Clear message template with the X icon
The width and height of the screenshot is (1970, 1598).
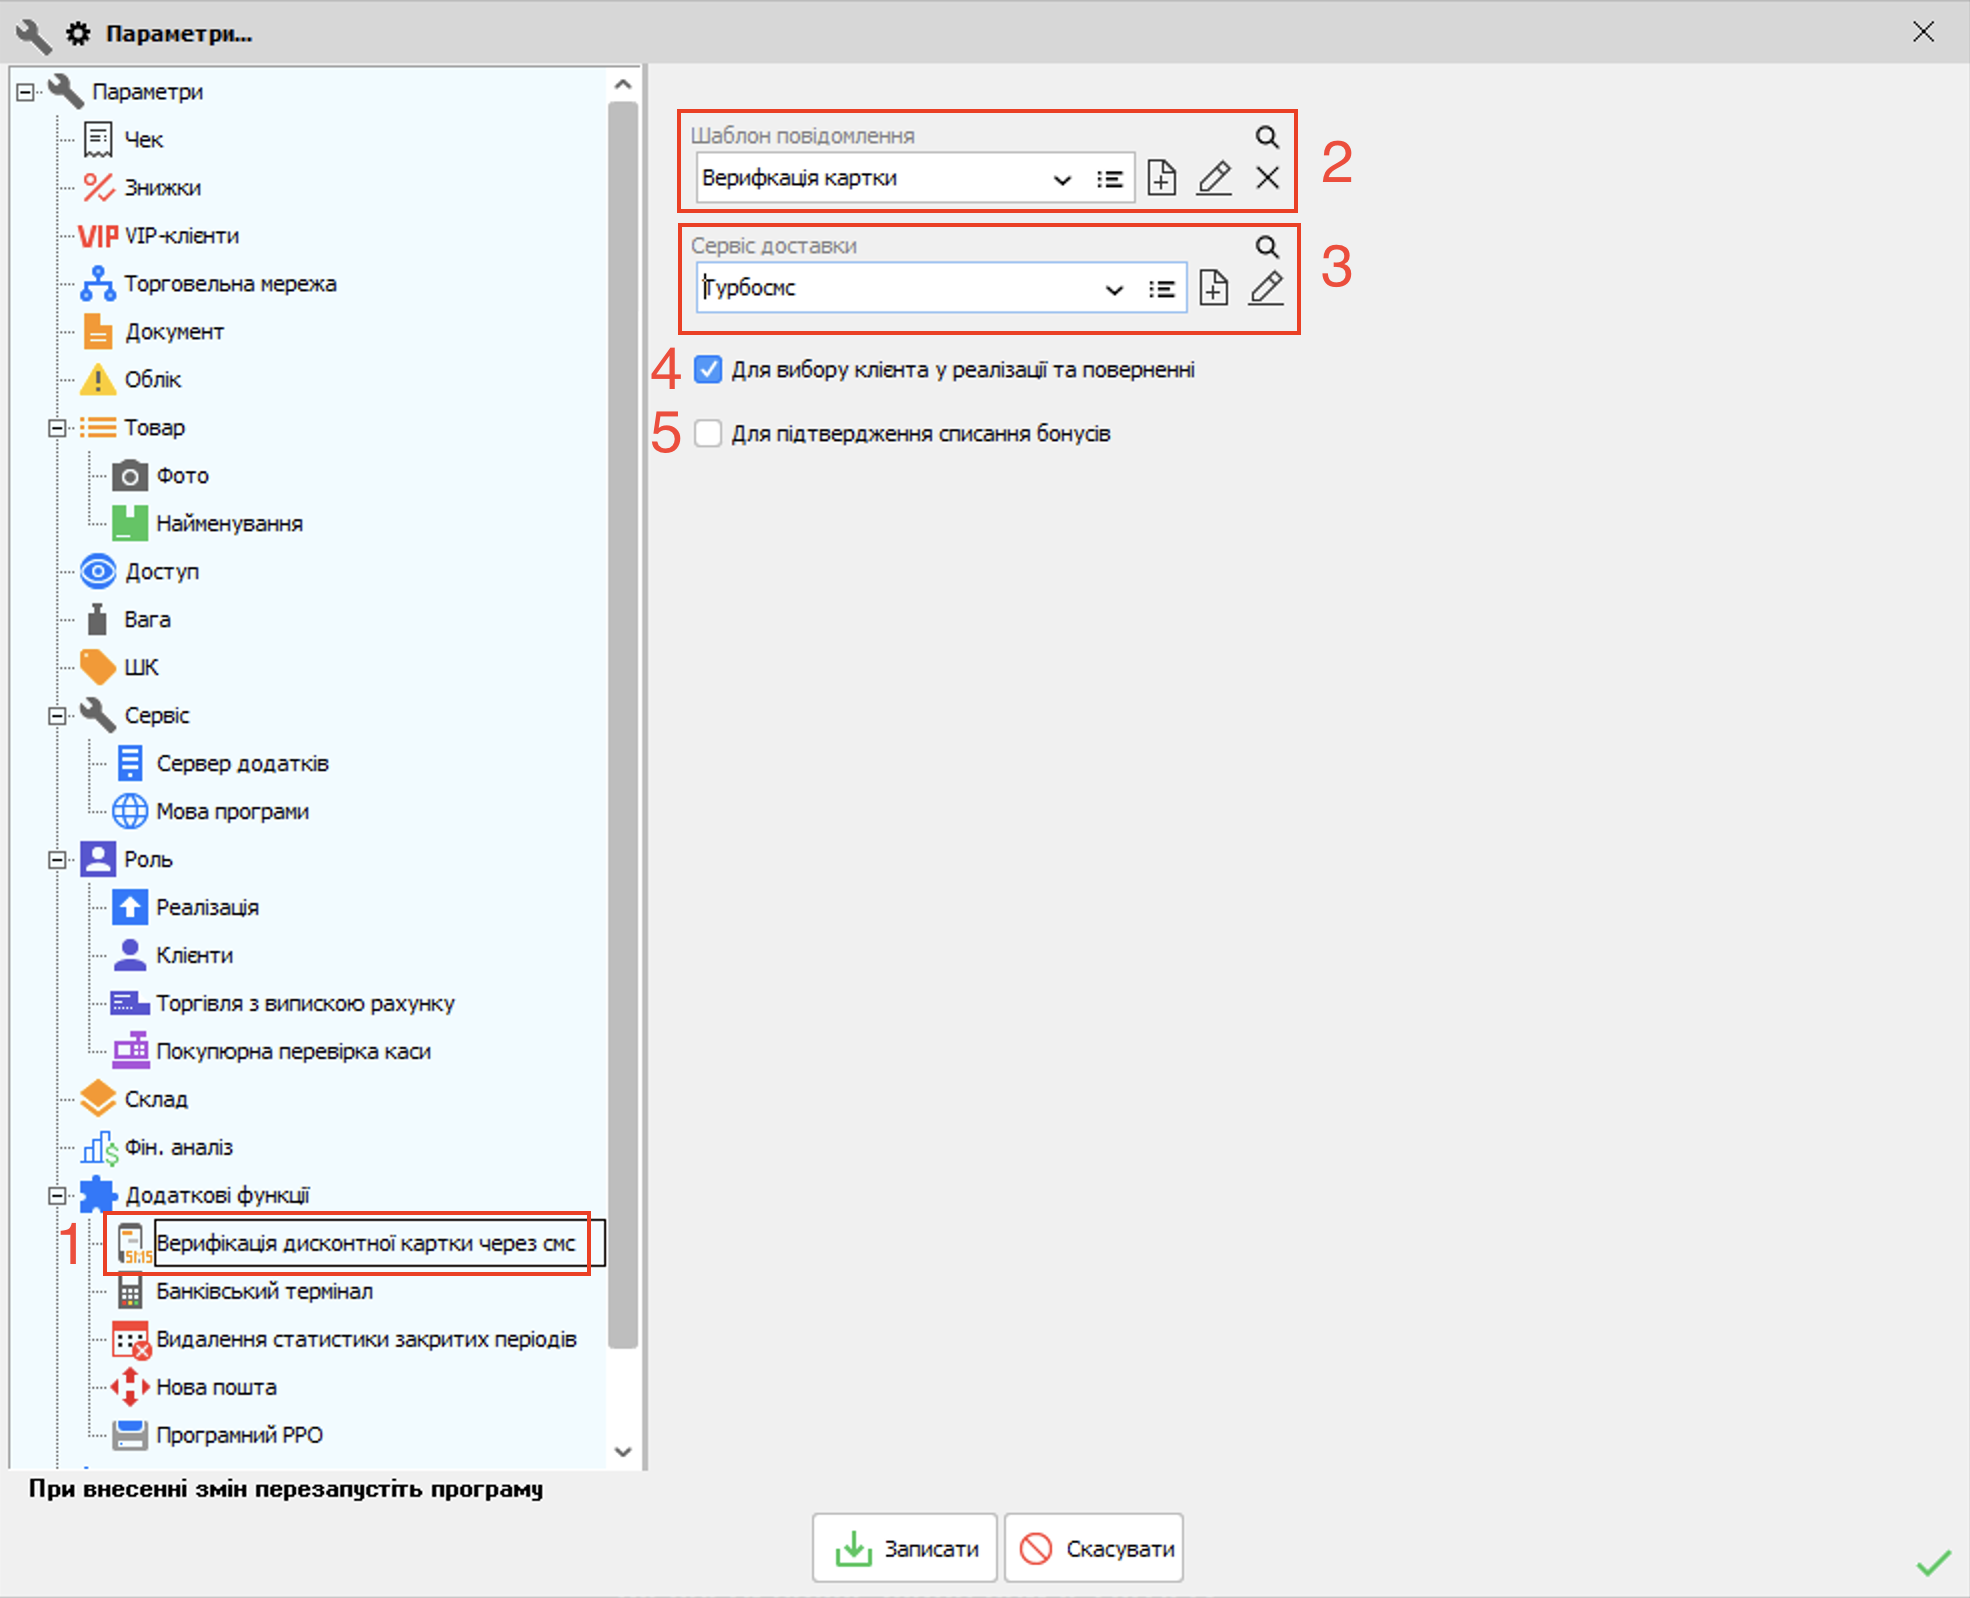coord(1267,179)
